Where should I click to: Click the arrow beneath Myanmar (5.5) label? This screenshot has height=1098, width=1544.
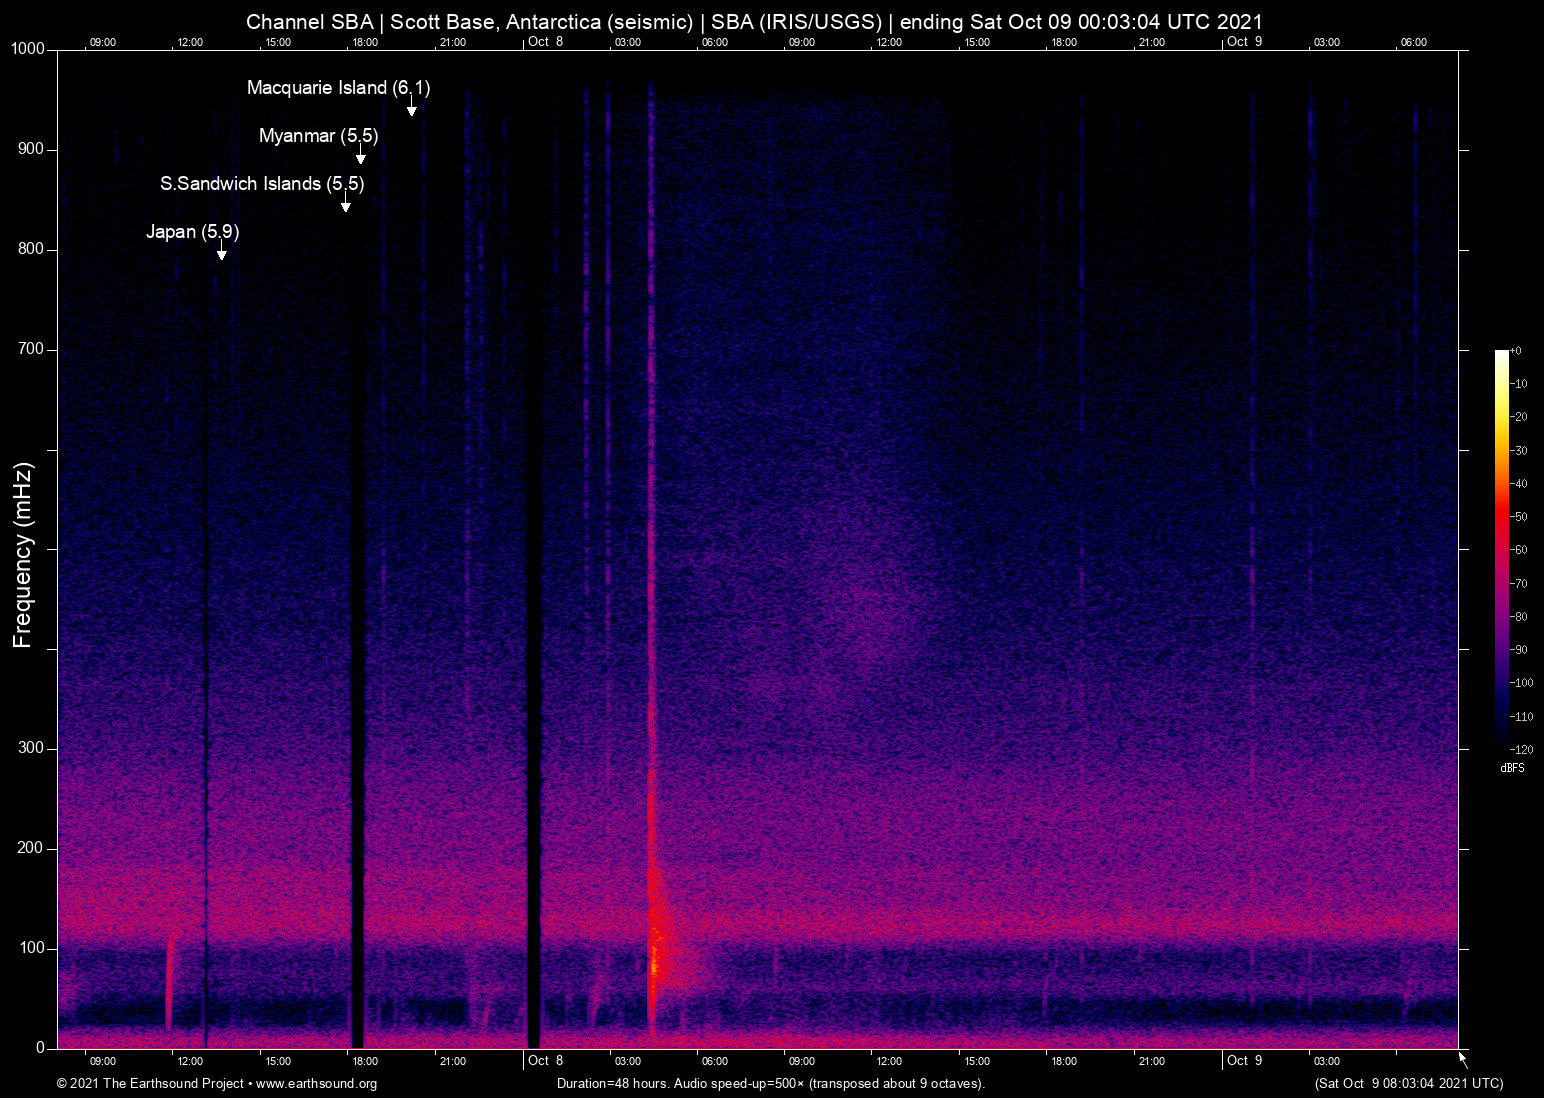pos(360,155)
